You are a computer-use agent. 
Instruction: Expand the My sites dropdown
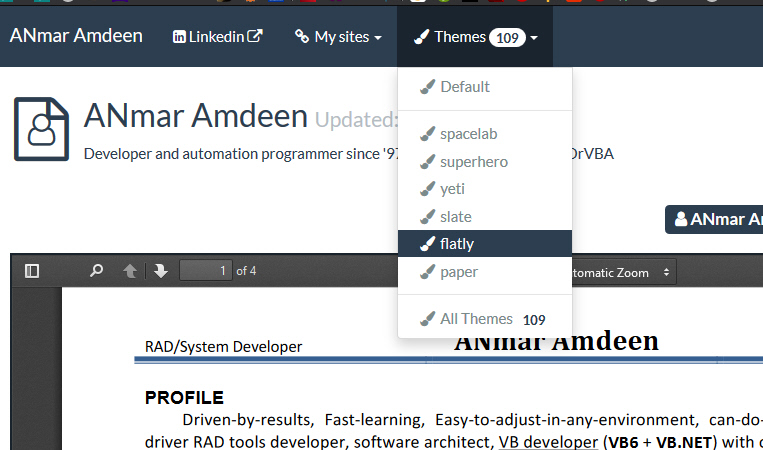[338, 37]
